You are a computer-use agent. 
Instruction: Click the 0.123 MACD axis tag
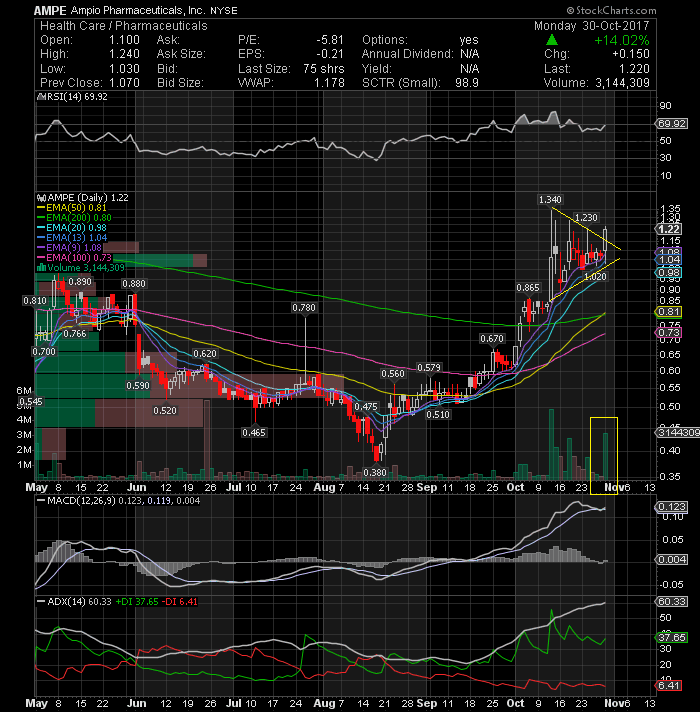point(672,506)
